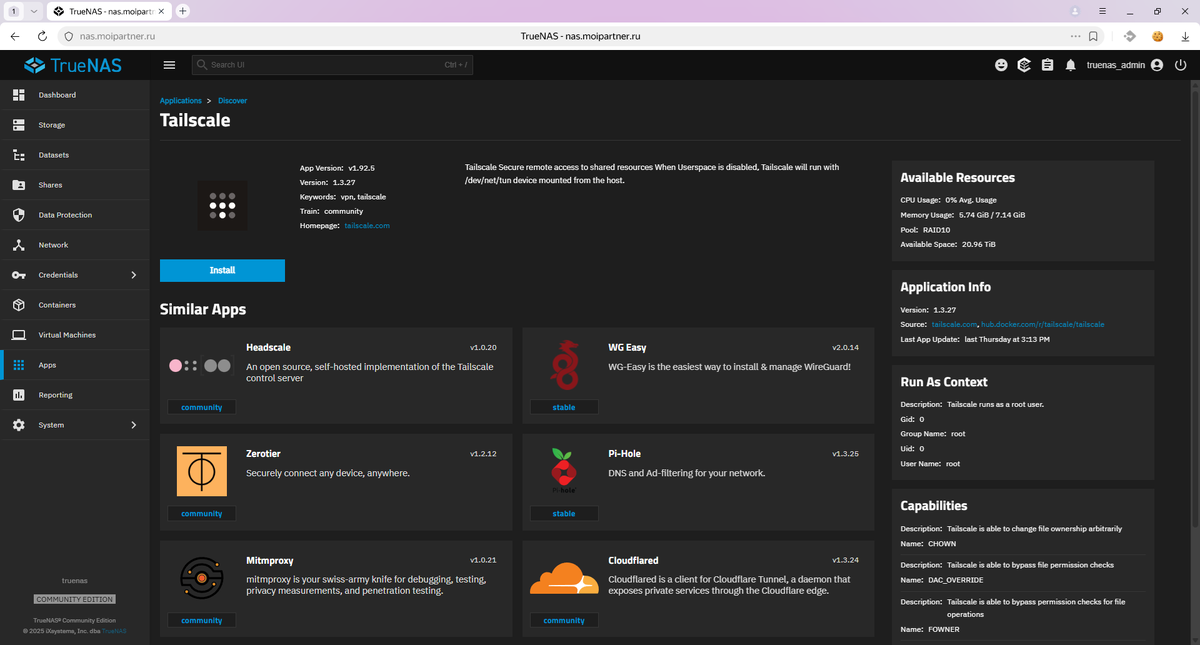Click the Apps grid icon
This screenshot has height=645, width=1200.
tap(18, 365)
